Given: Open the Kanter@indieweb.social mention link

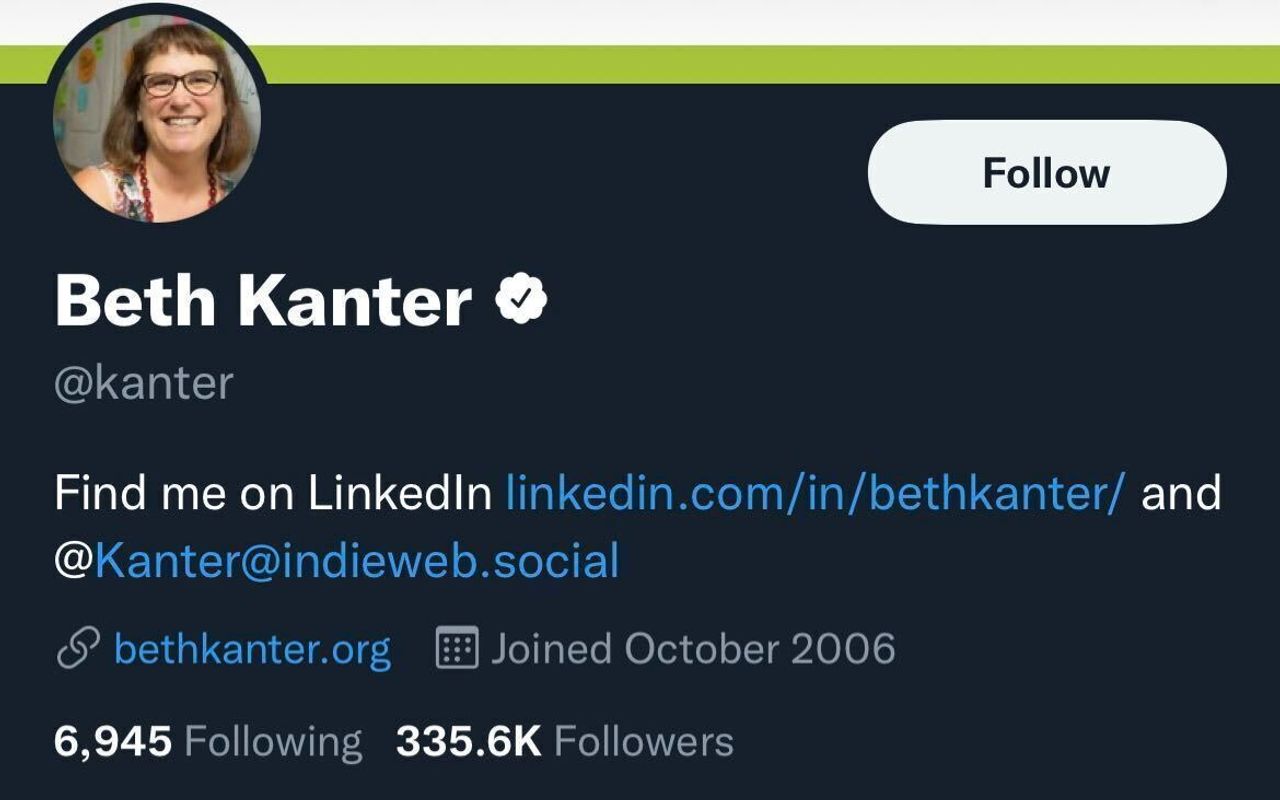Looking at the screenshot, I should click(x=357, y=561).
